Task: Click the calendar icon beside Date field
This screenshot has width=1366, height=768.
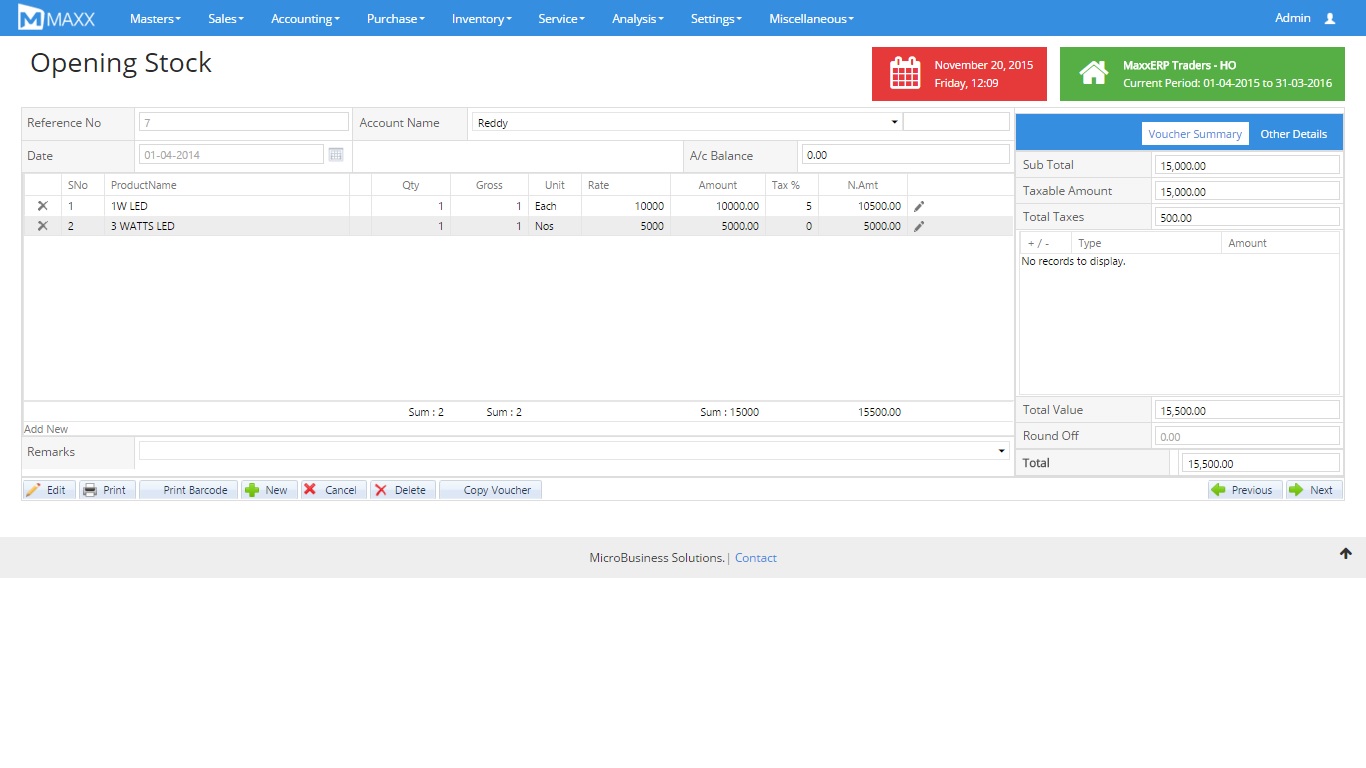Action: pyautogui.click(x=336, y=155)
